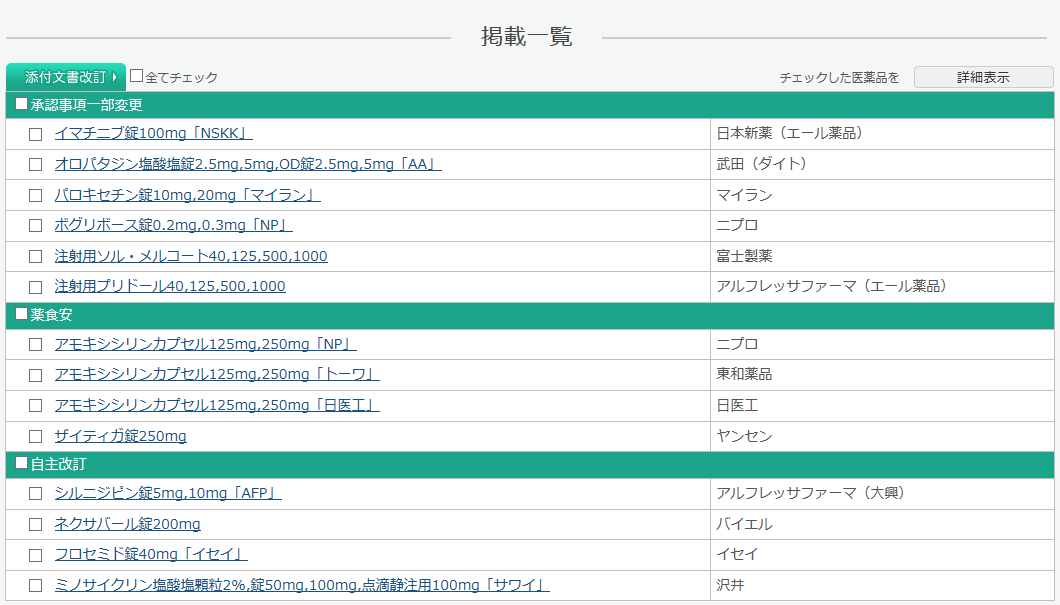Select manufacturer text マイラン

pyautogui.click(x=744, y=195)
